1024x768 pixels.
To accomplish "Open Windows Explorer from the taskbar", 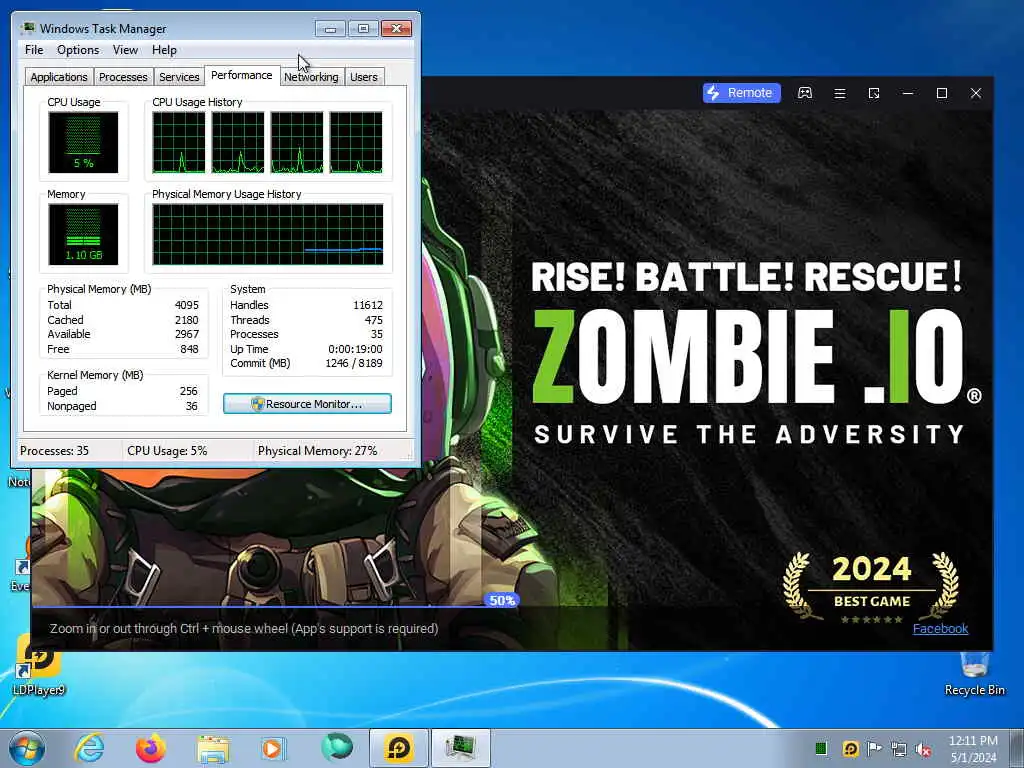I will click(213, 749).
